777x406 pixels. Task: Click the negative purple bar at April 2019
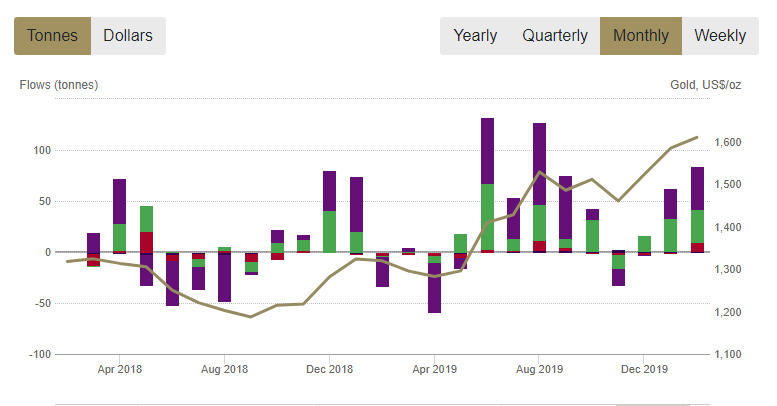tap(434, 288)
